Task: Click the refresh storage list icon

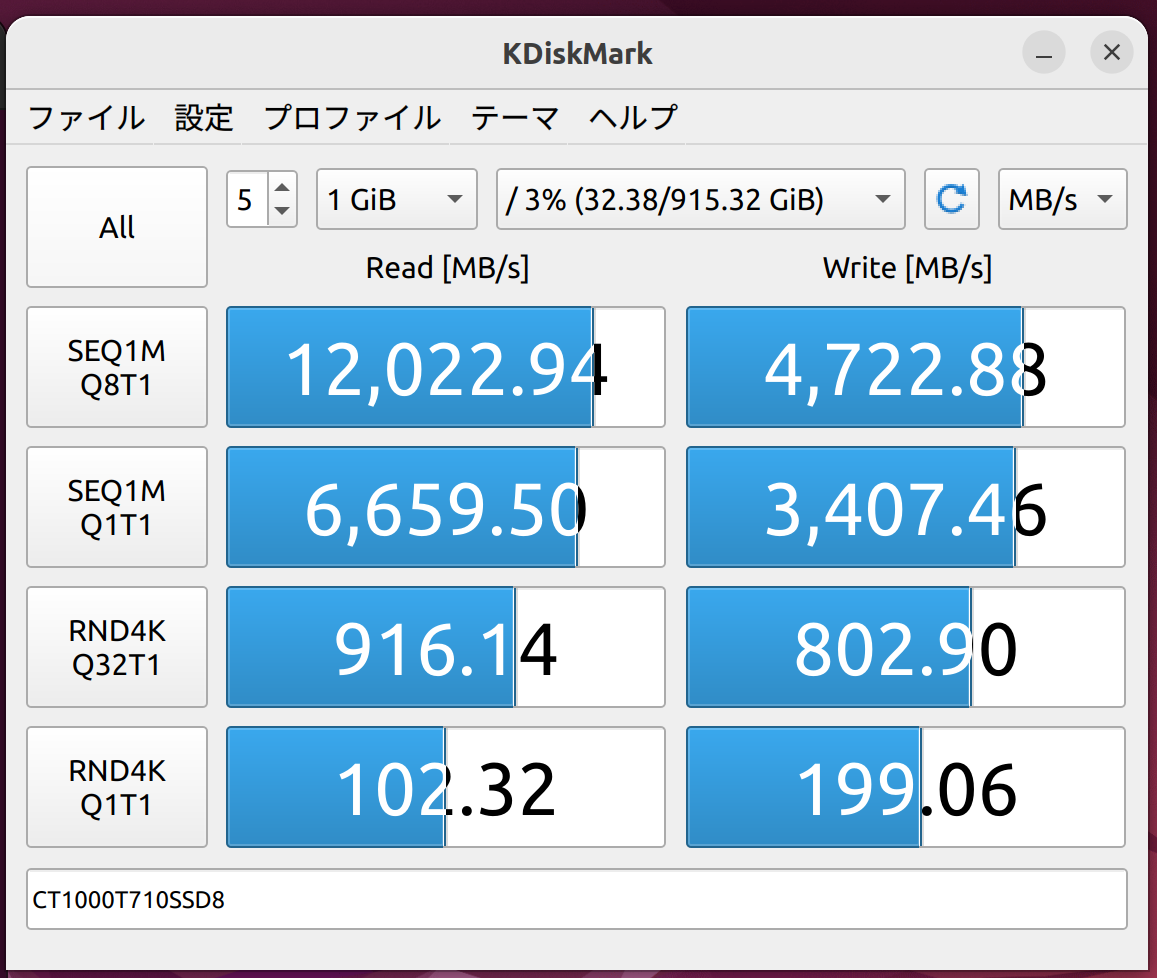Action: click(x=949, y=199)
